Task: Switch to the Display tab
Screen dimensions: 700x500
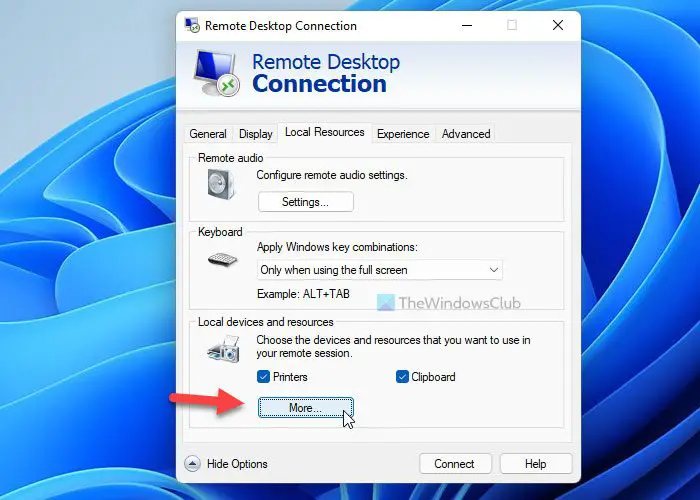Action: click(x=255, y=134)
